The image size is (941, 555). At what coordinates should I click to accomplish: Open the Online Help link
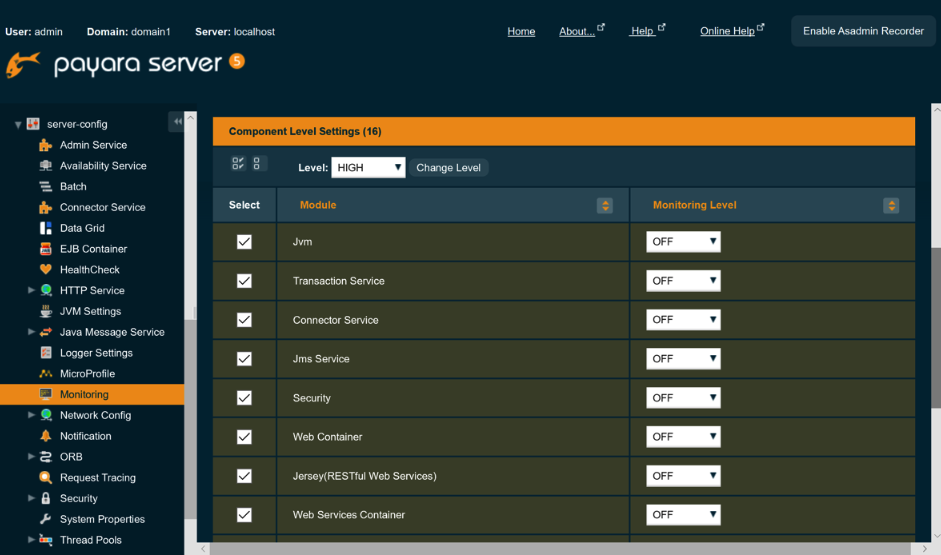(x=727, y=31)
